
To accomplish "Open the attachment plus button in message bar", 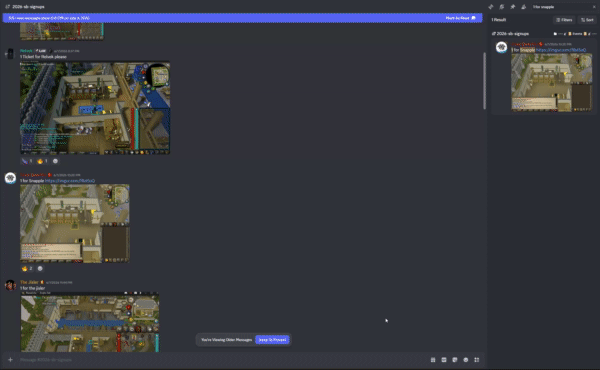I will (10, 360).
